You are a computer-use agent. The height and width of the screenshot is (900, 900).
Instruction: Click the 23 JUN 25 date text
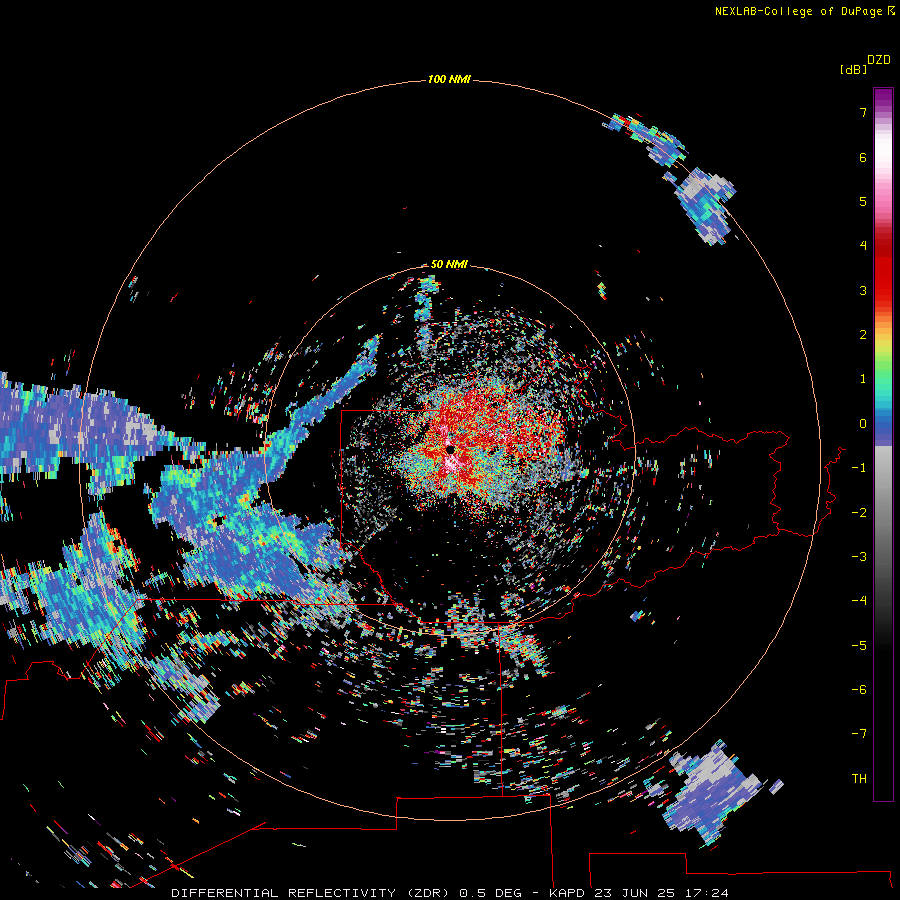pyautogui.click(x=636, y=893)
